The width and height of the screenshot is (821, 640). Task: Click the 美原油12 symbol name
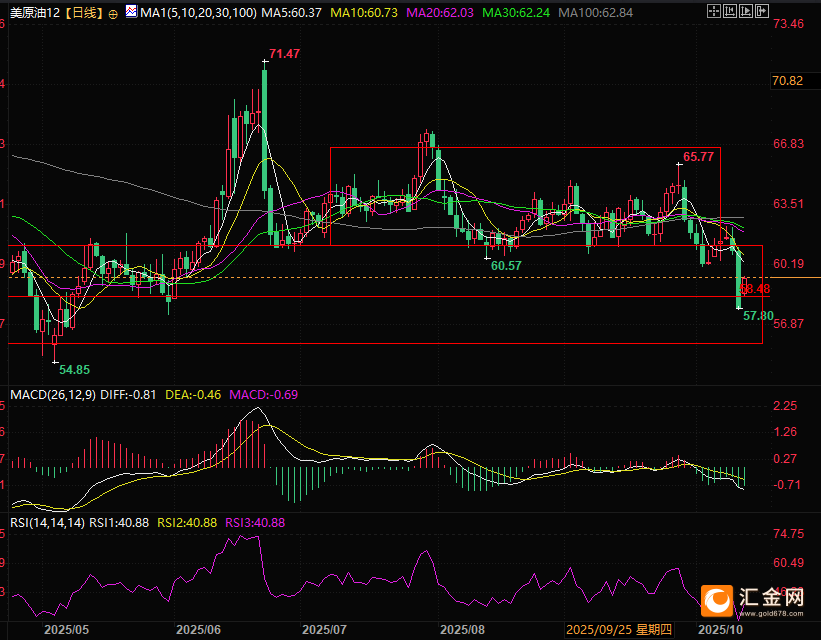pyautogui.click(x=34, y=13)
